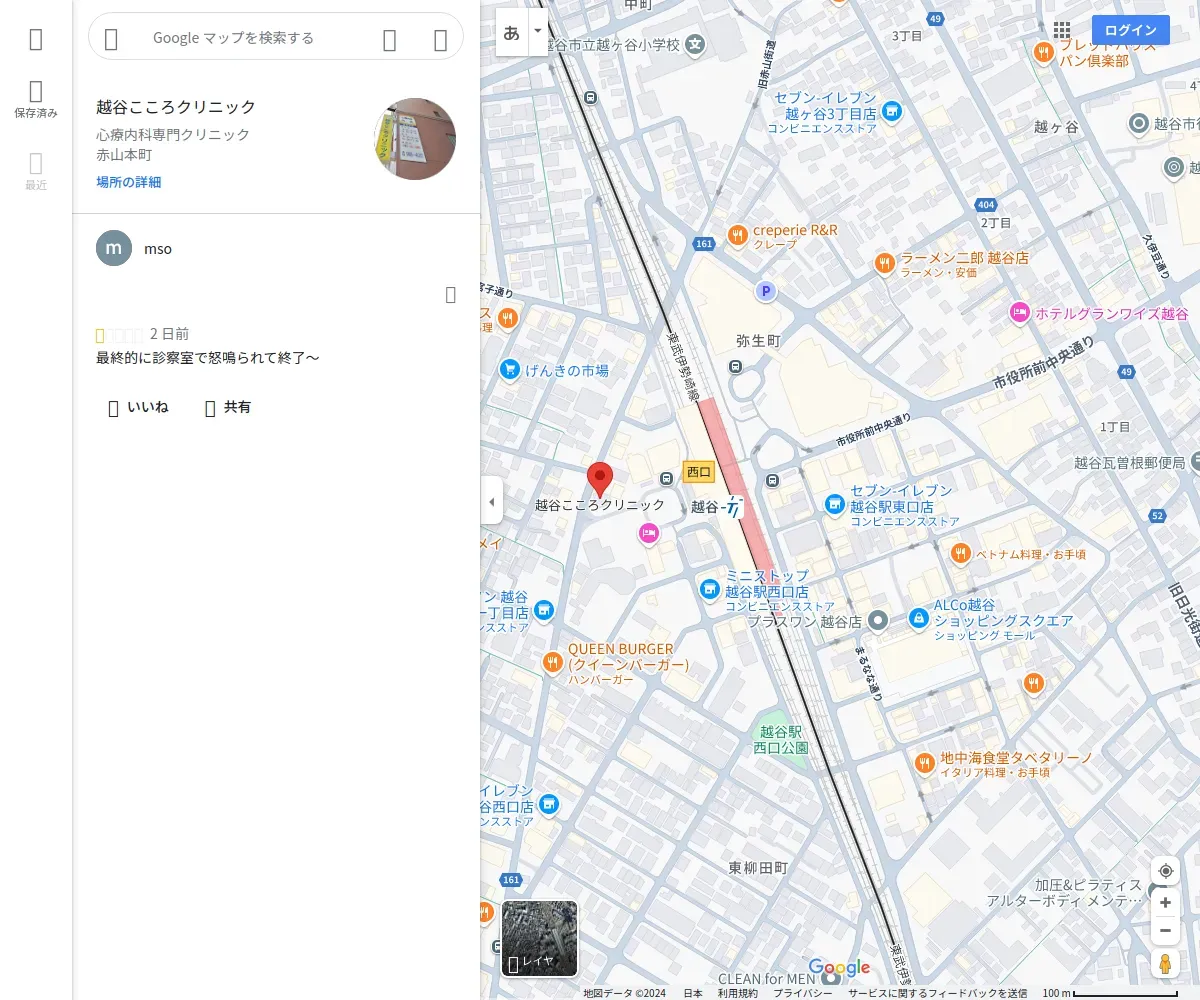
Task: Expand the input method dropdown arrow
Action: (538, 32)
